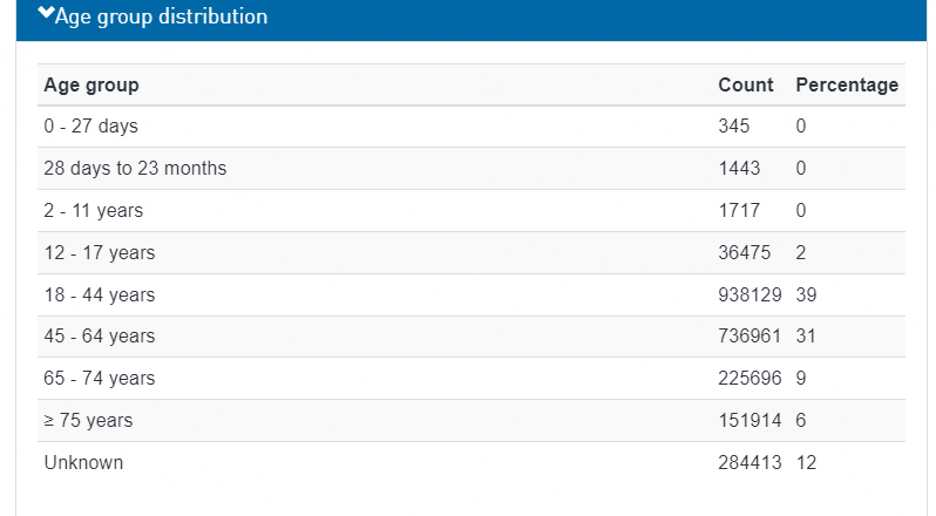The image size is (936, 516).
Task: Select the 0 - 27 days row label
Action: 91,127
